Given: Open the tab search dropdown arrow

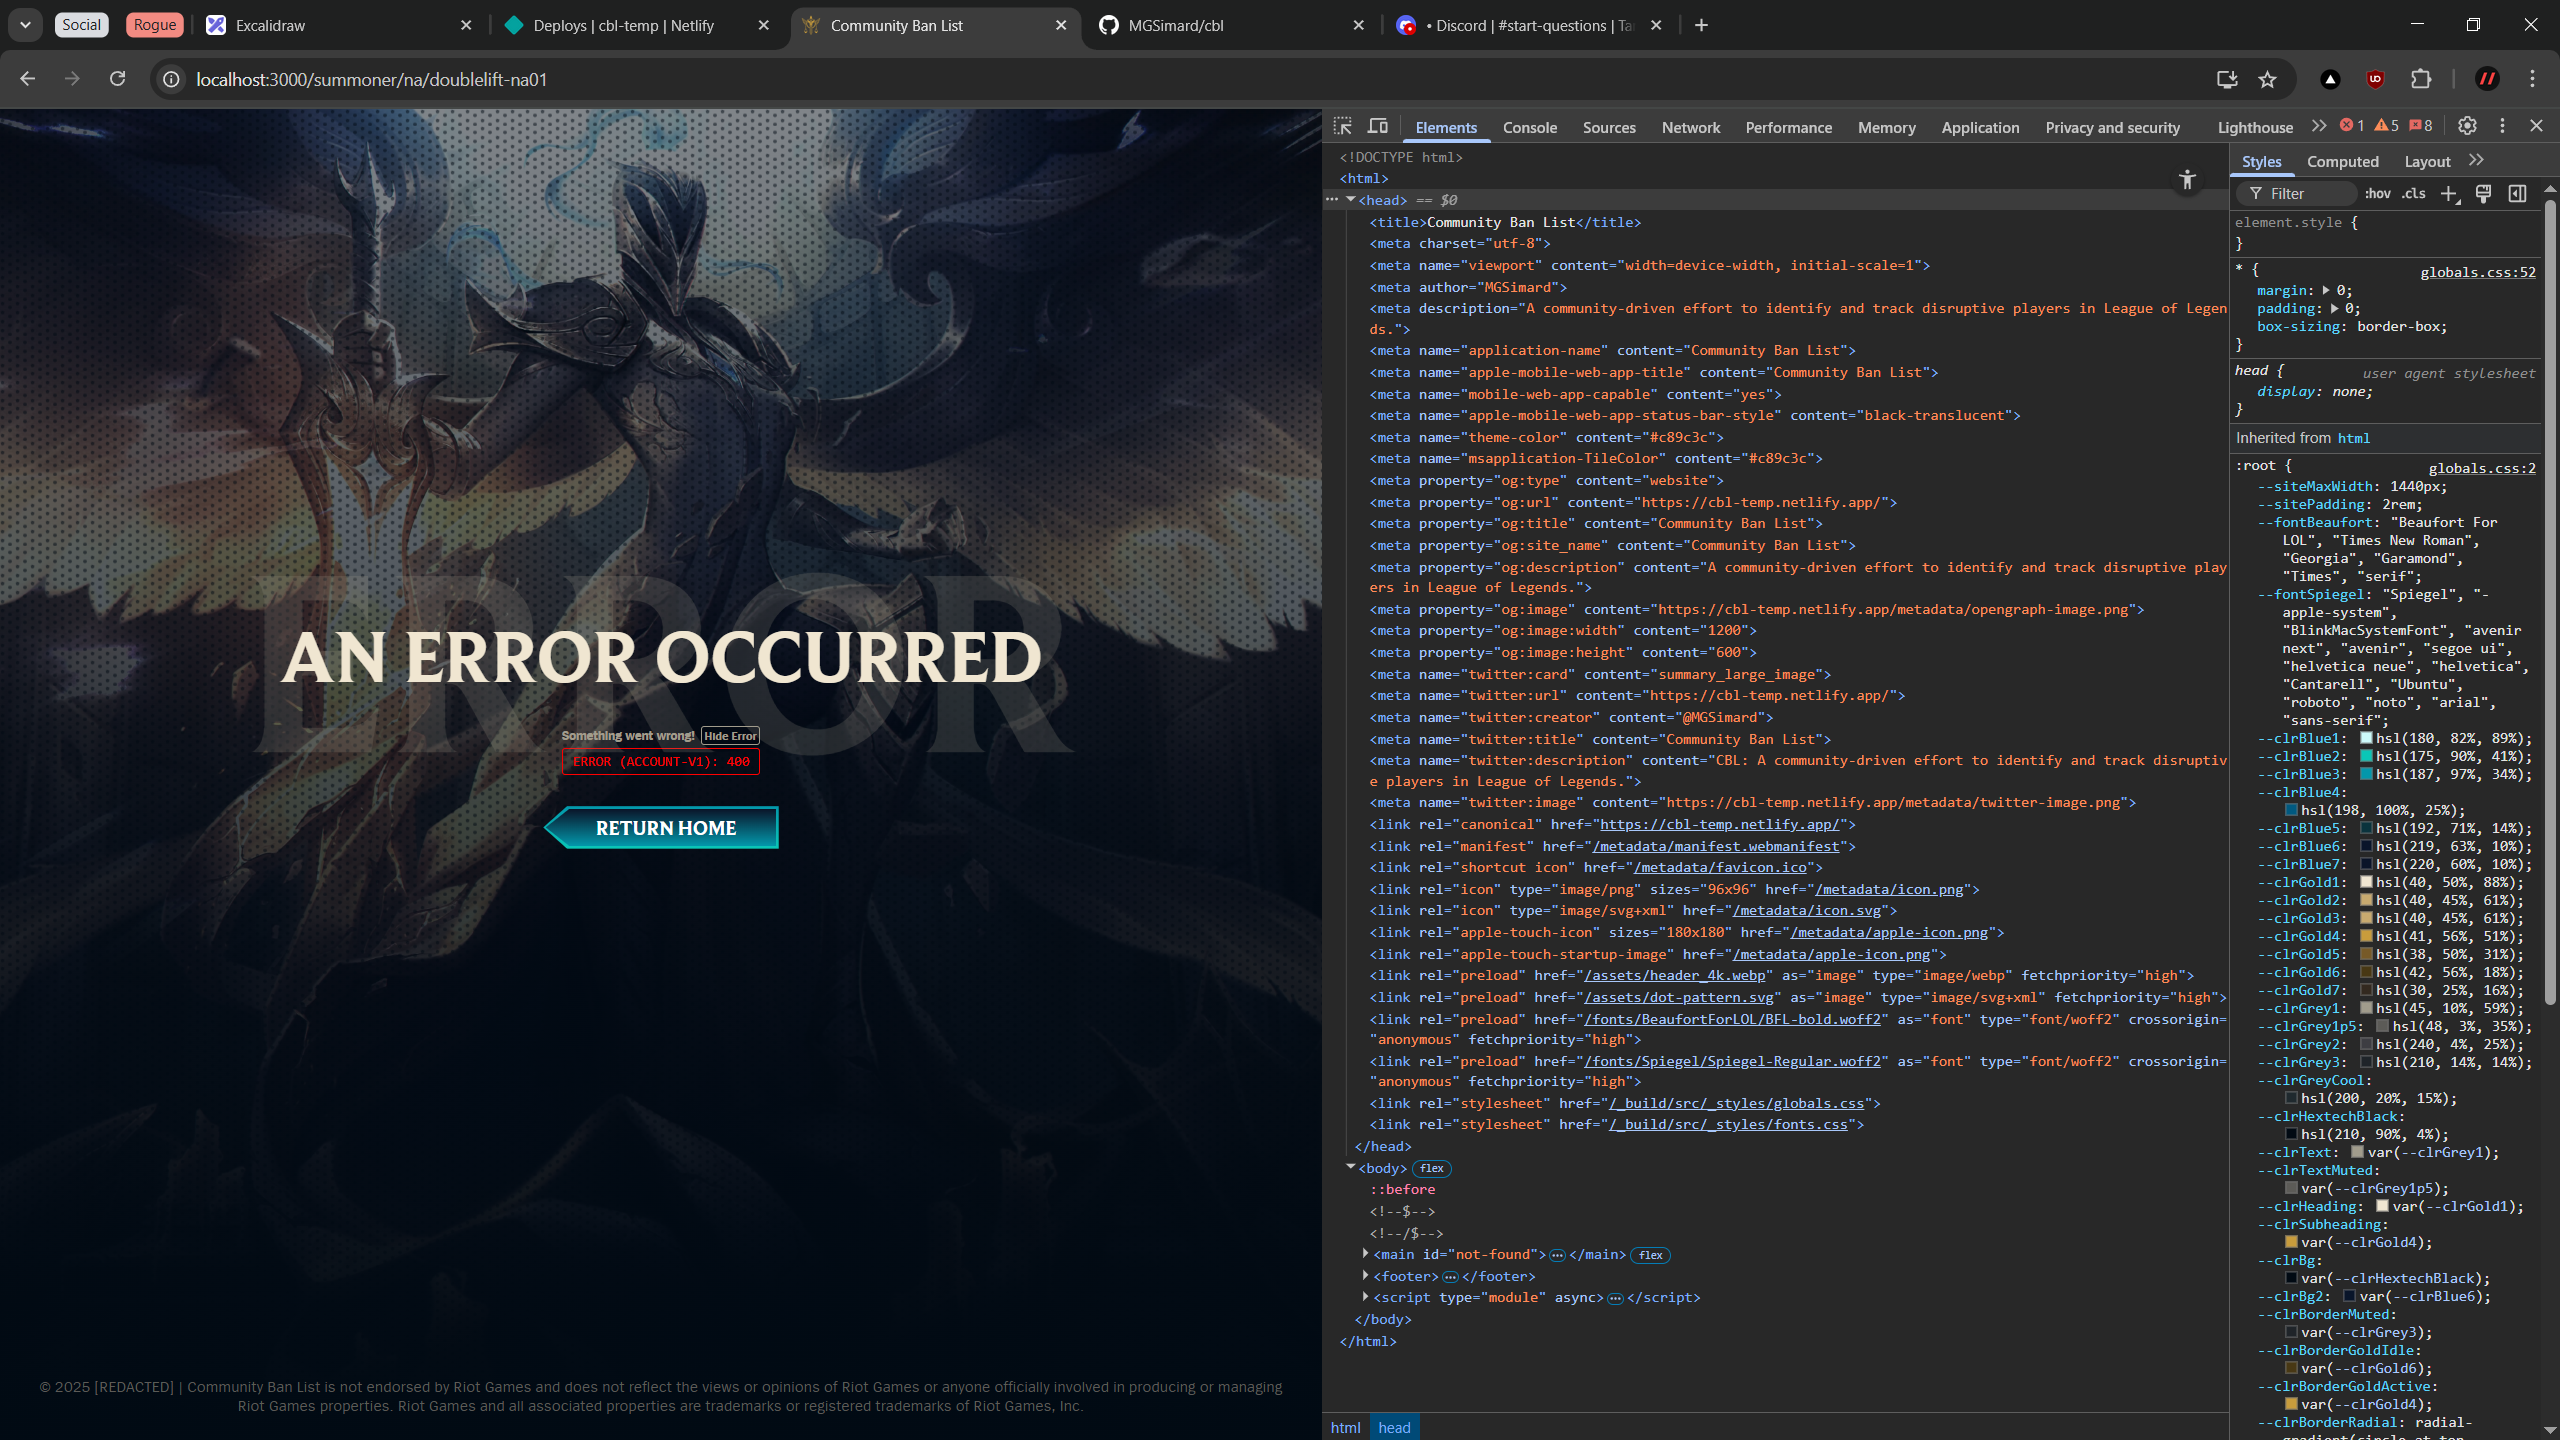Looking at the screenshot, I should pyautogui.click(x=25, y=25).
